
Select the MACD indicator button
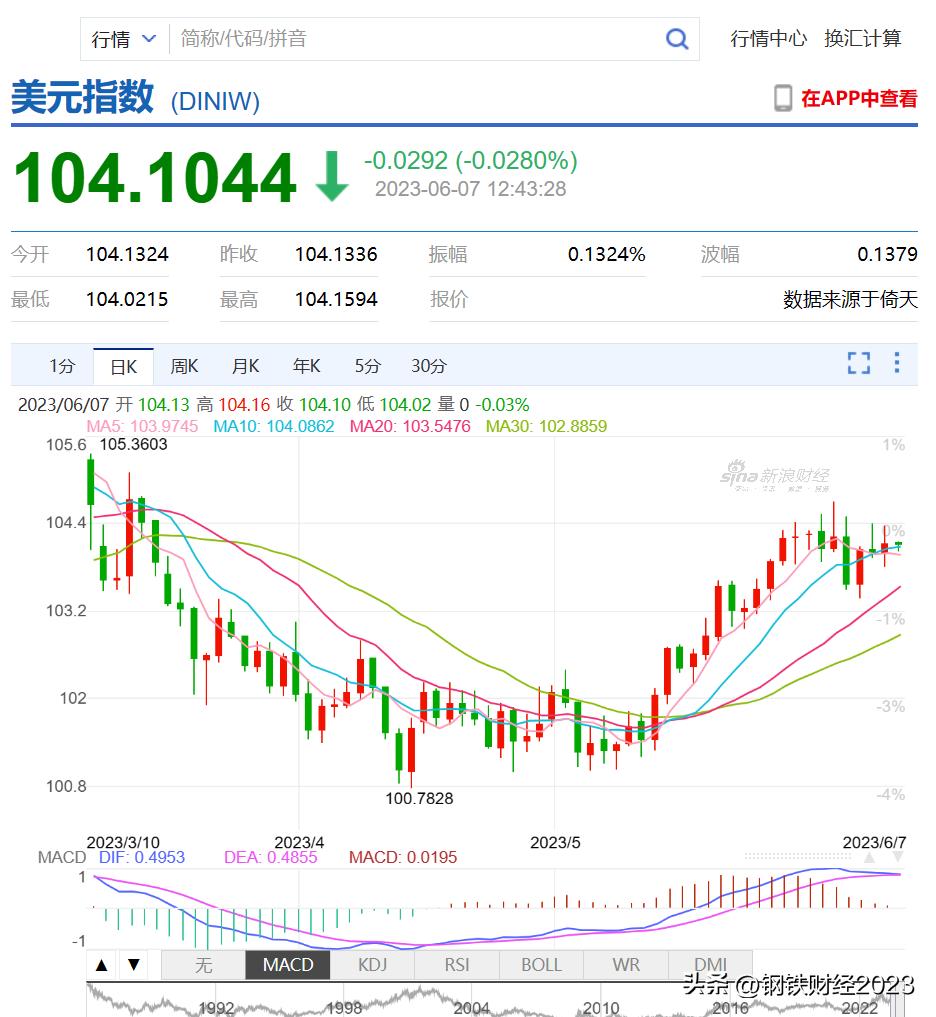point(287,965)
